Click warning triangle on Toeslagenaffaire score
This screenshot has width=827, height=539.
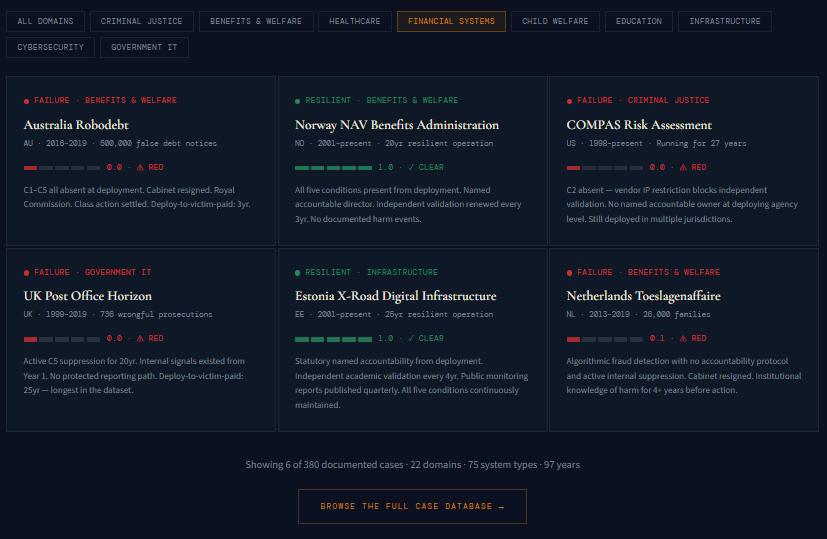tap(683, 338)
